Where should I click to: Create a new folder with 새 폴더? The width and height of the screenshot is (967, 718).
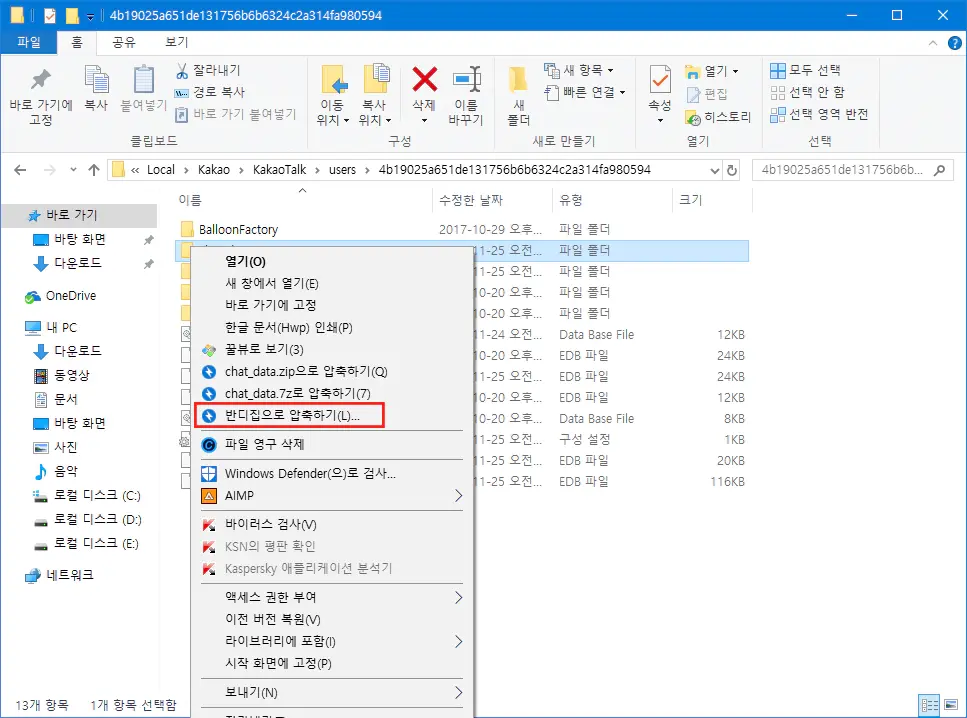click(x=518, y=96)
